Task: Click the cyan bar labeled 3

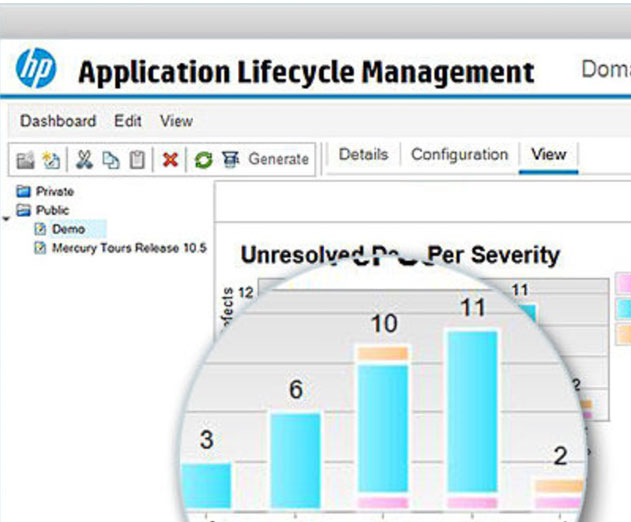Action: [x=206, y=486]
